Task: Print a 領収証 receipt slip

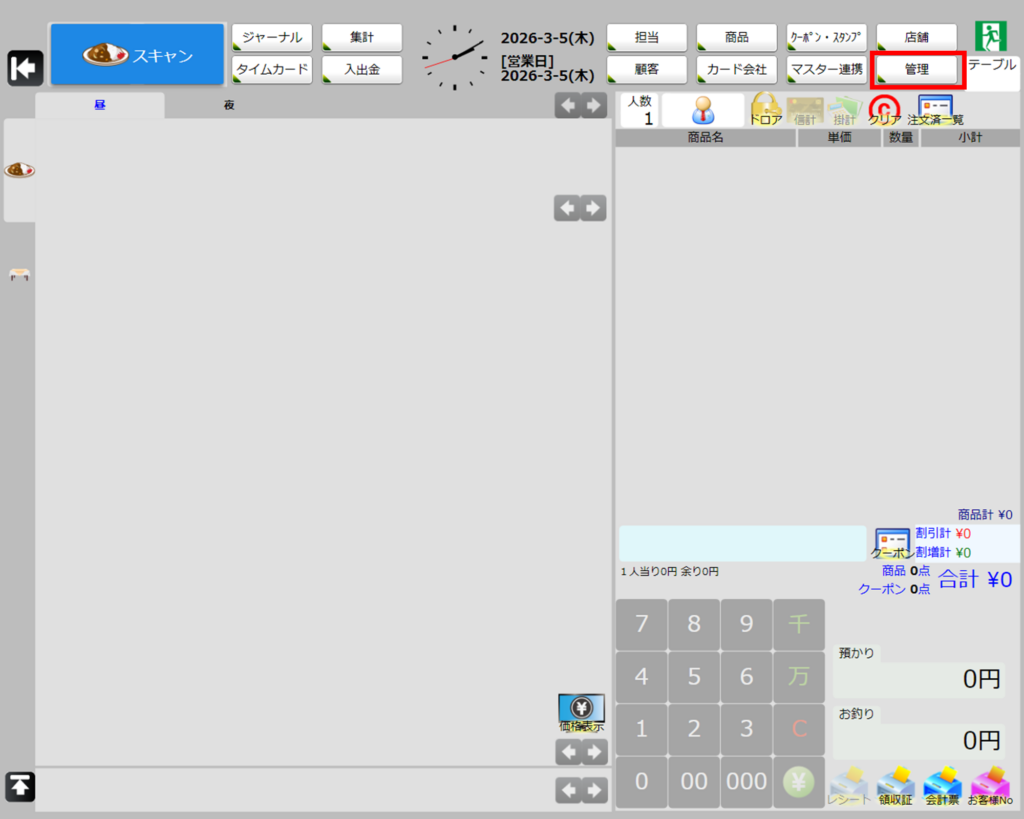Action: [895, 786]
